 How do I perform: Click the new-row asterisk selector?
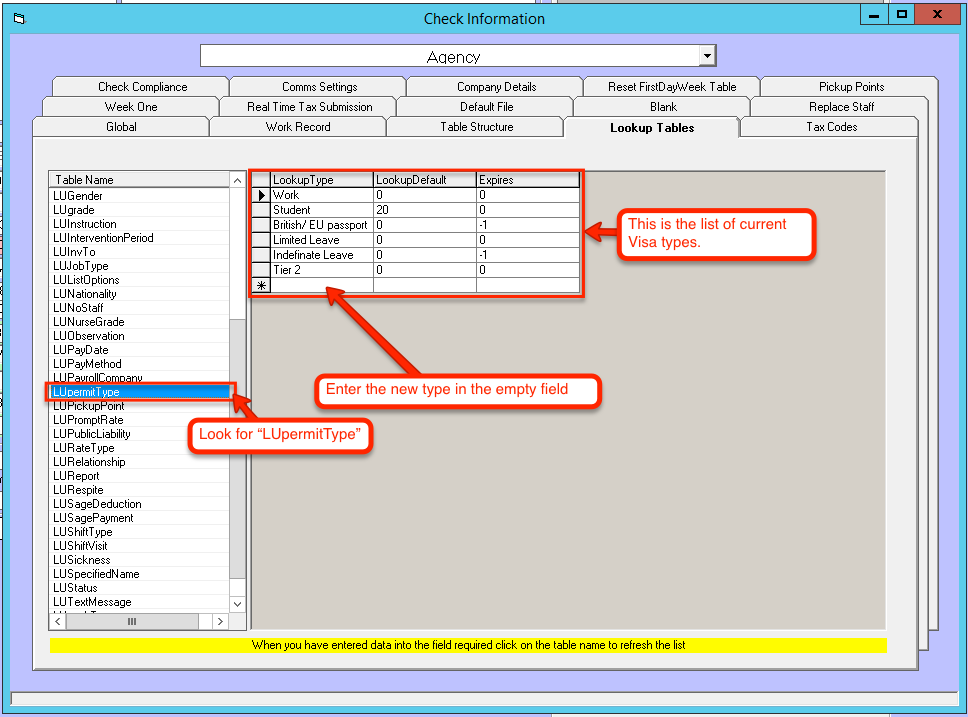point(260,285)
